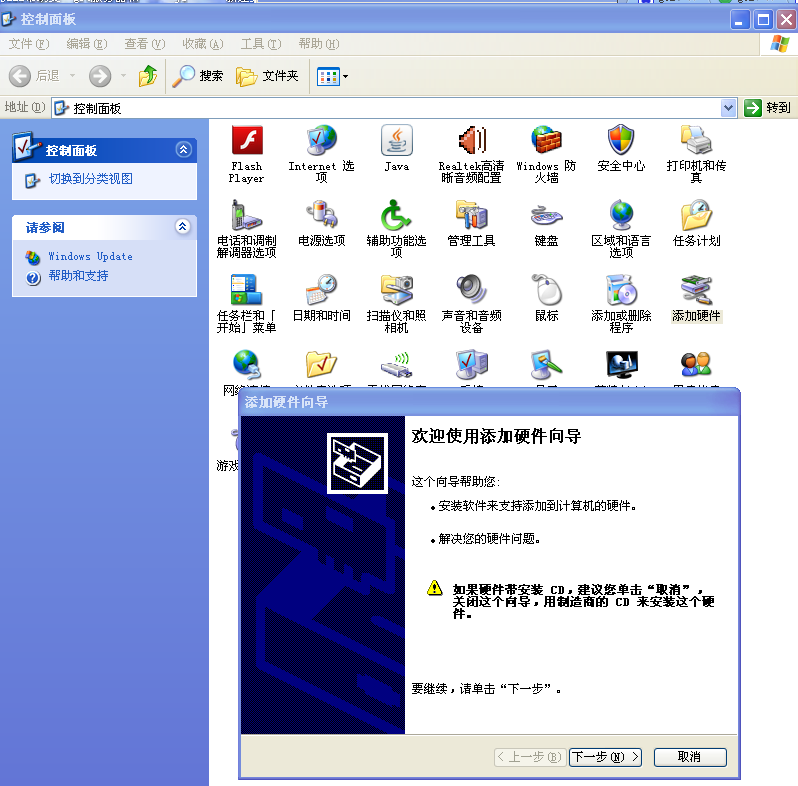The image size is (798, 786).
Task: Open Realtek高清晰音频配置 icon
Action: coord(471,140)
